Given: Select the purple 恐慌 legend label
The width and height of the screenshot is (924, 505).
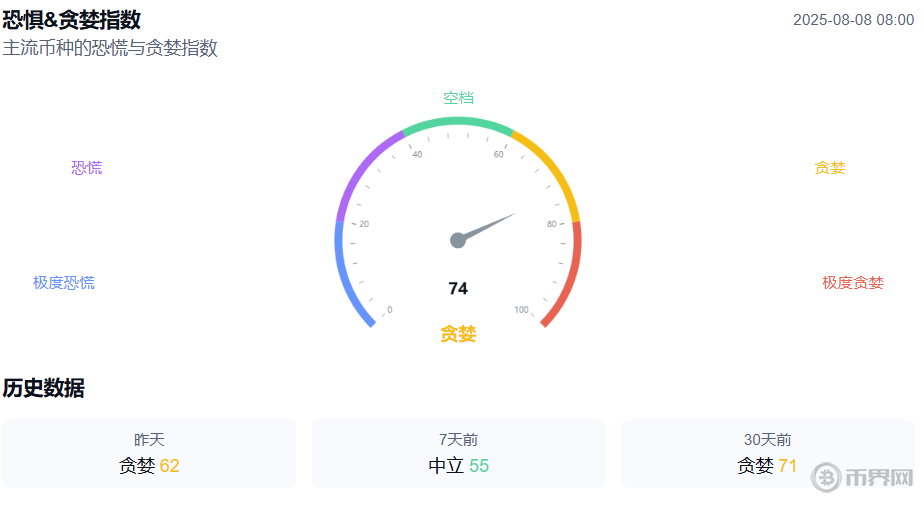Looking at the screenshot, I should [87, 168].
